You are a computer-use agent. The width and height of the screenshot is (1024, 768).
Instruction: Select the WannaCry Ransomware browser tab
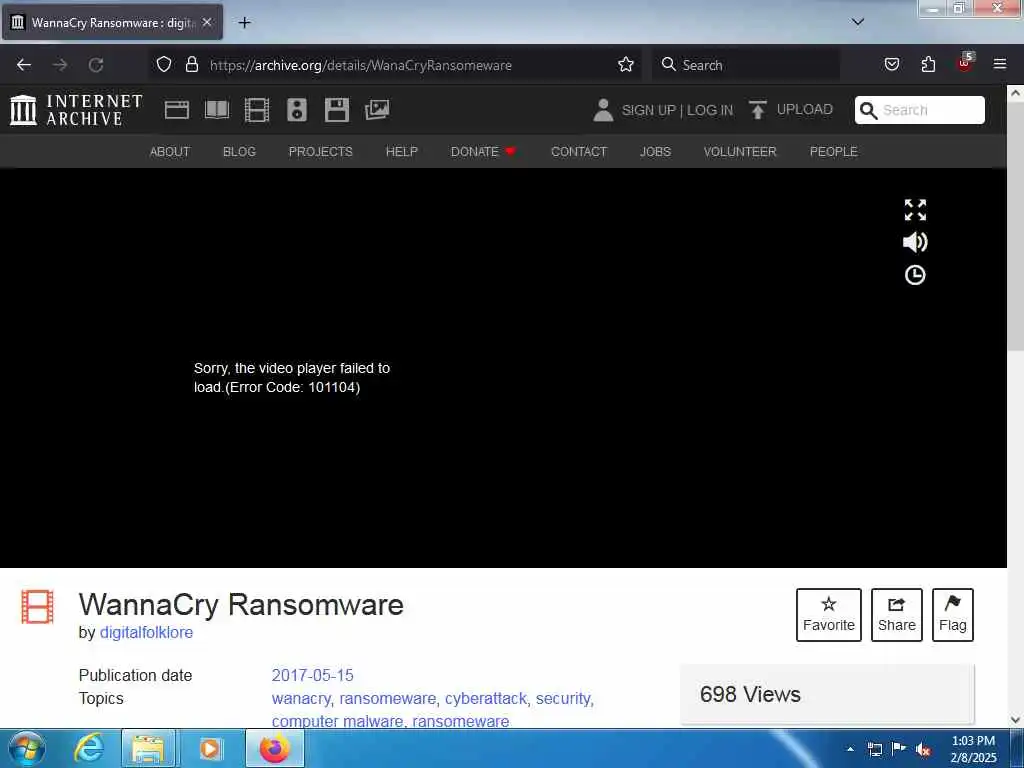tap(112, 22)
